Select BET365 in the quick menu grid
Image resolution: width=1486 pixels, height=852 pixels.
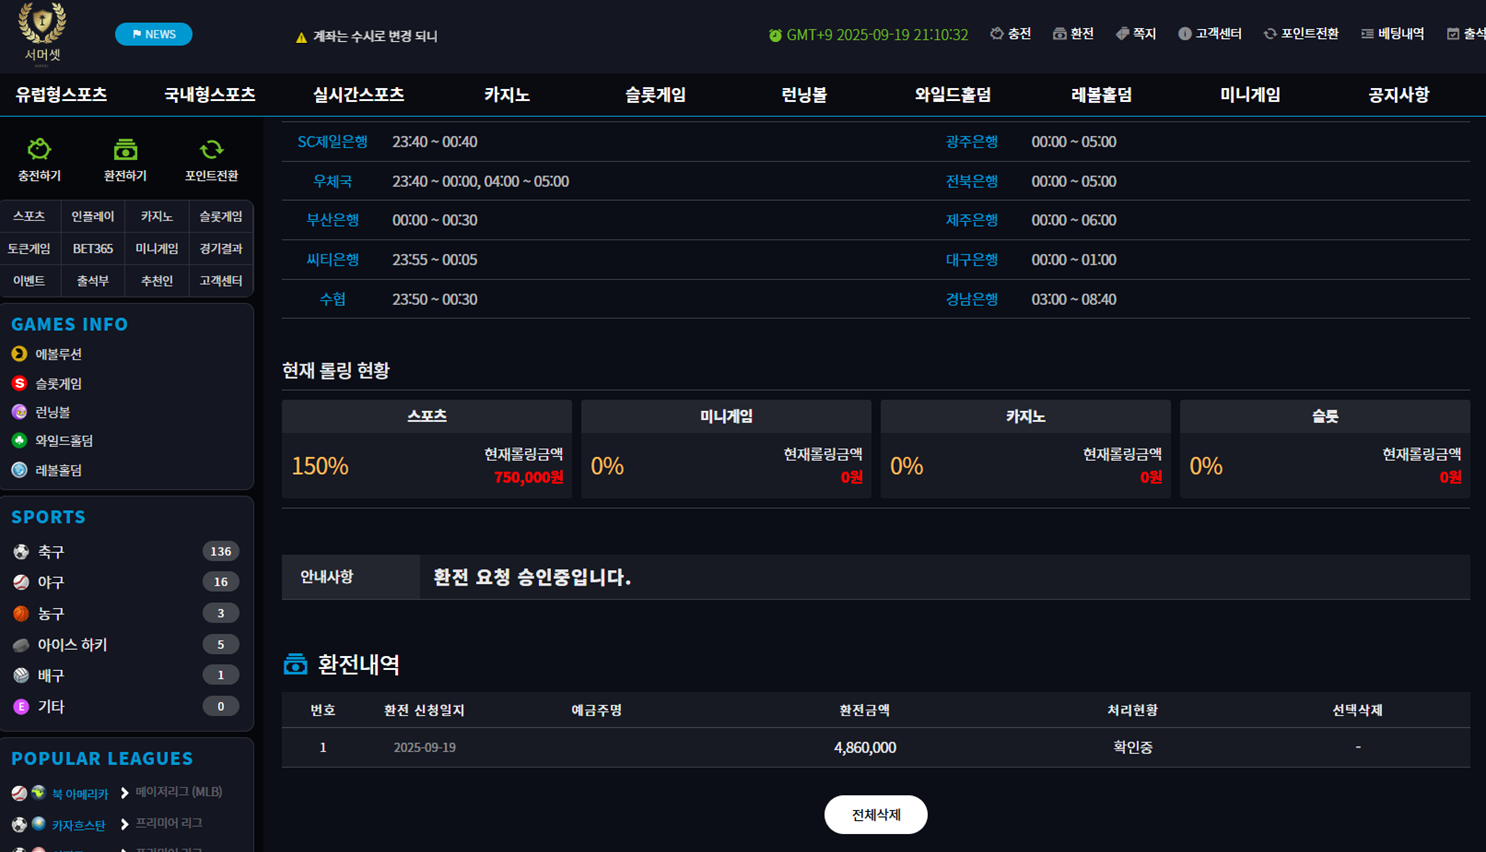[x=92, y=249]
